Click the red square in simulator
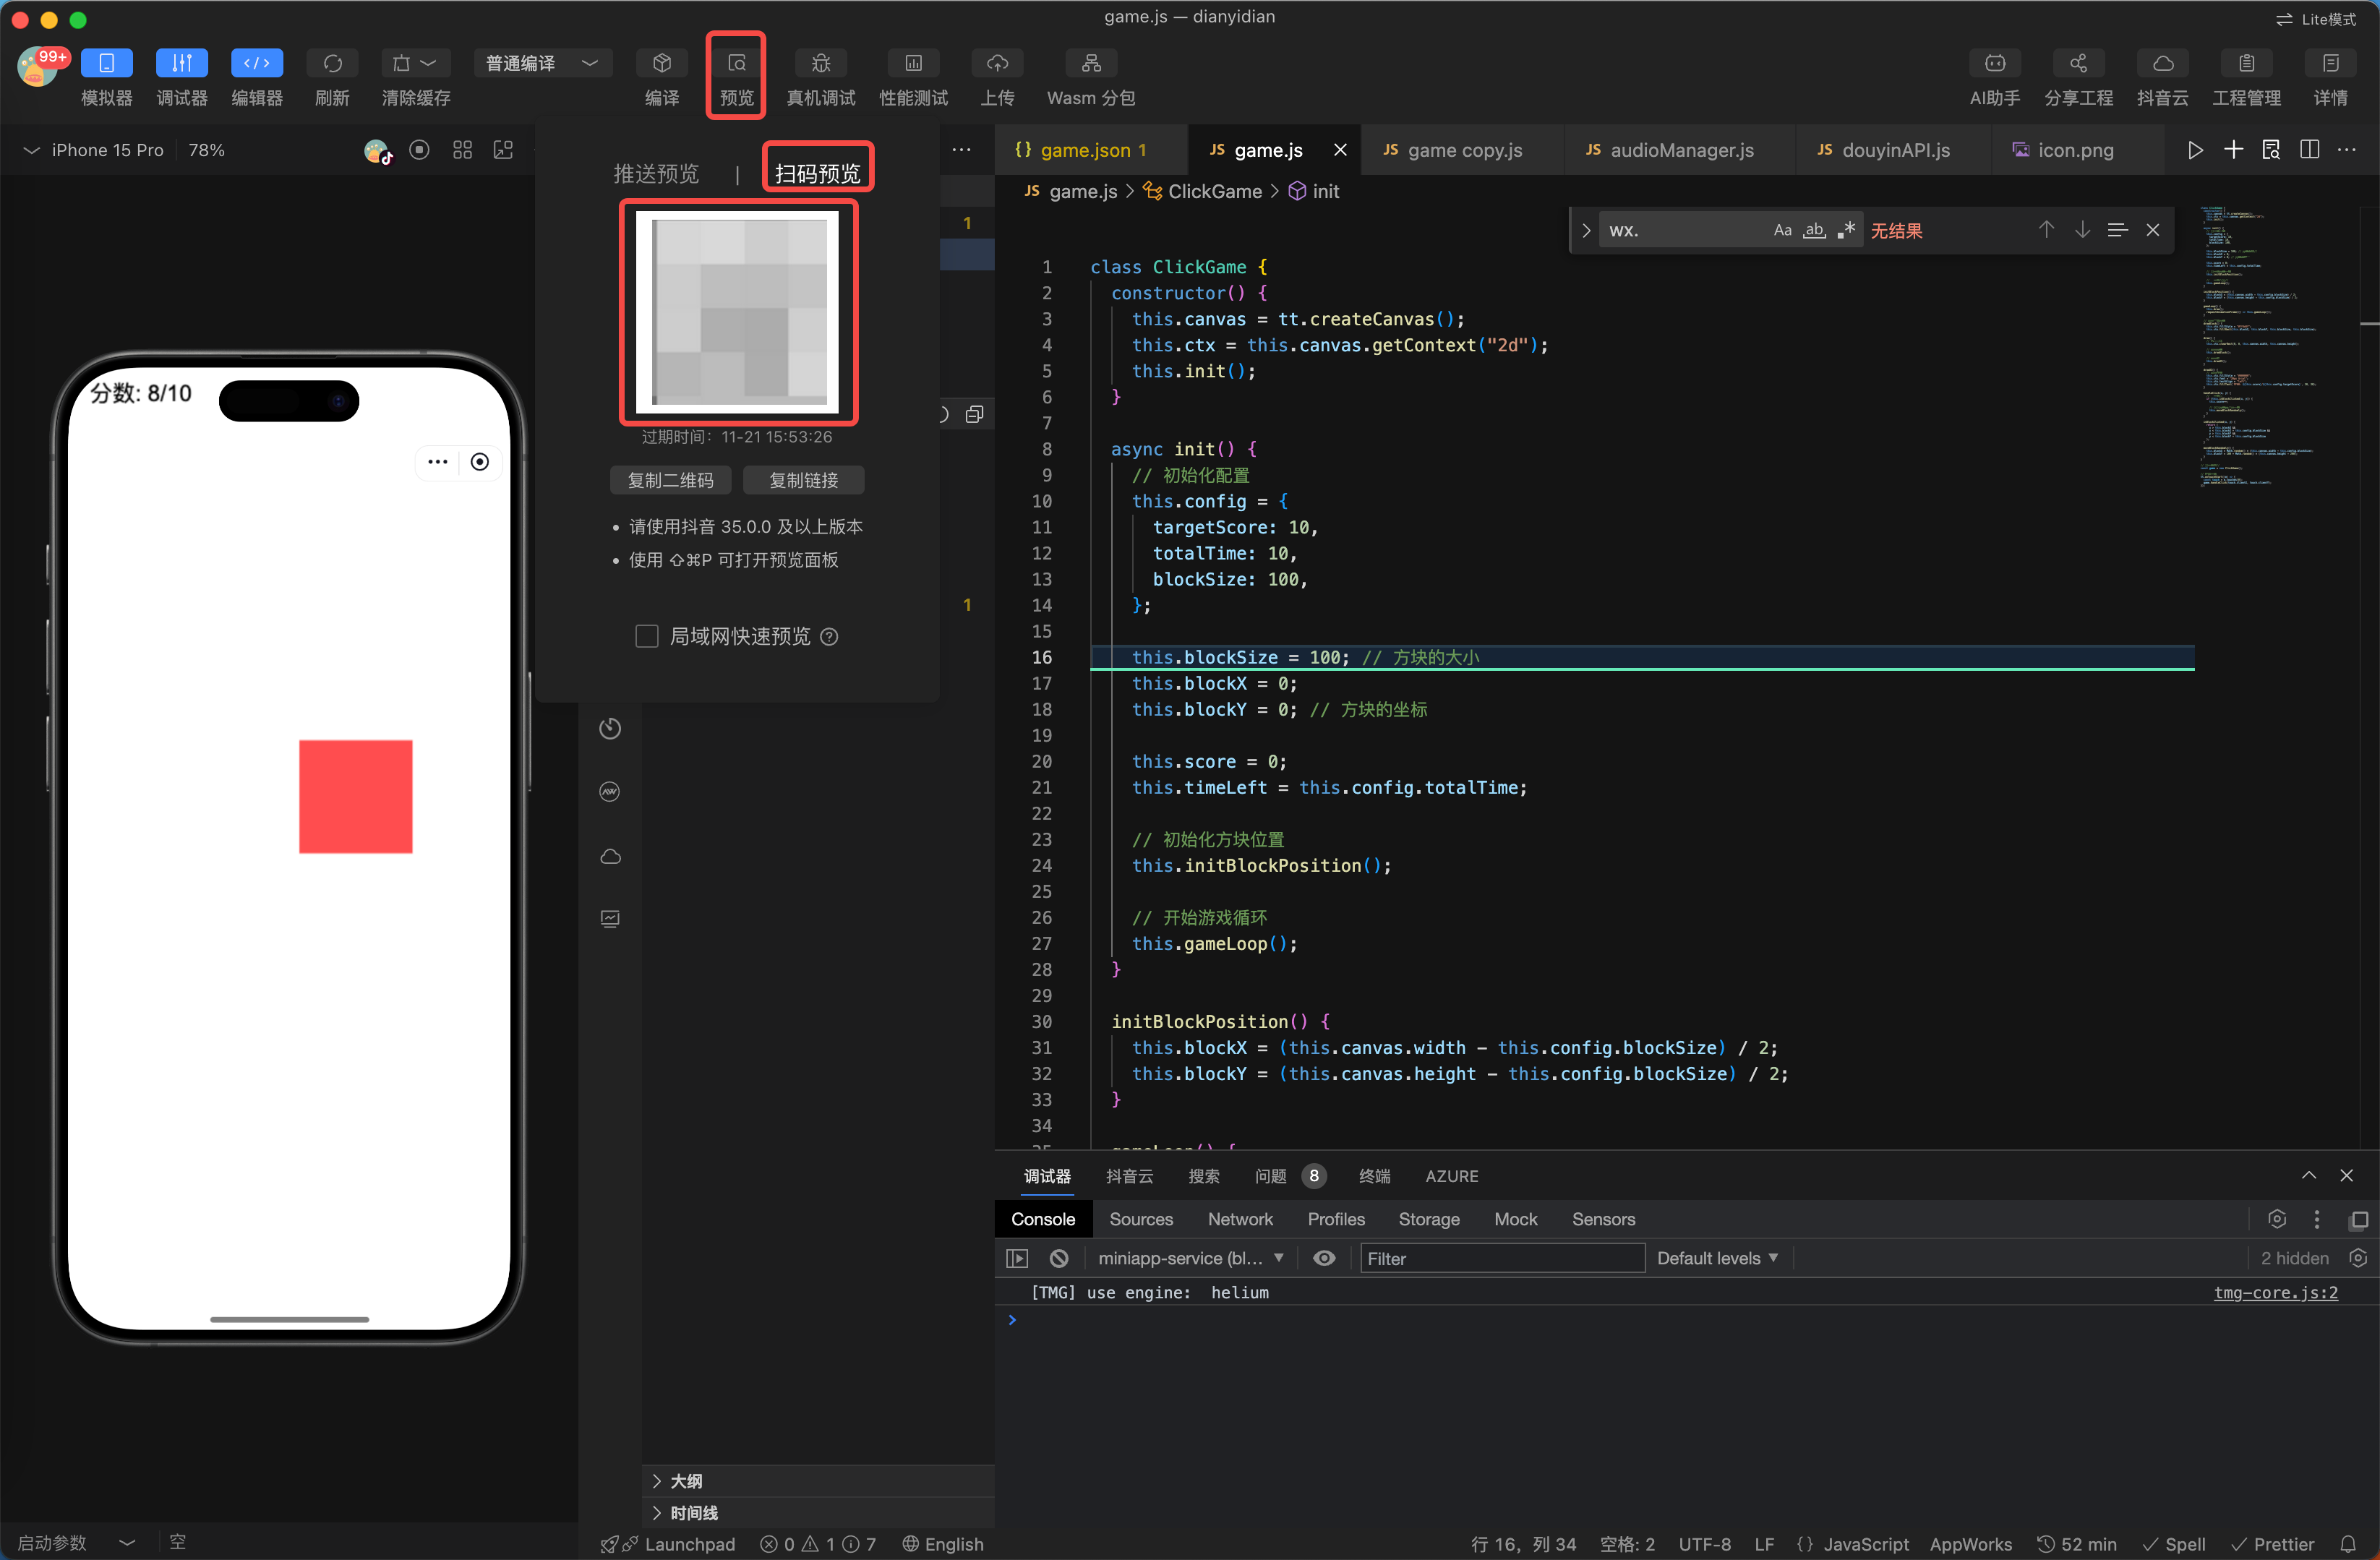The width and height of the screenshot is (2380, 1560). point(355,797)
